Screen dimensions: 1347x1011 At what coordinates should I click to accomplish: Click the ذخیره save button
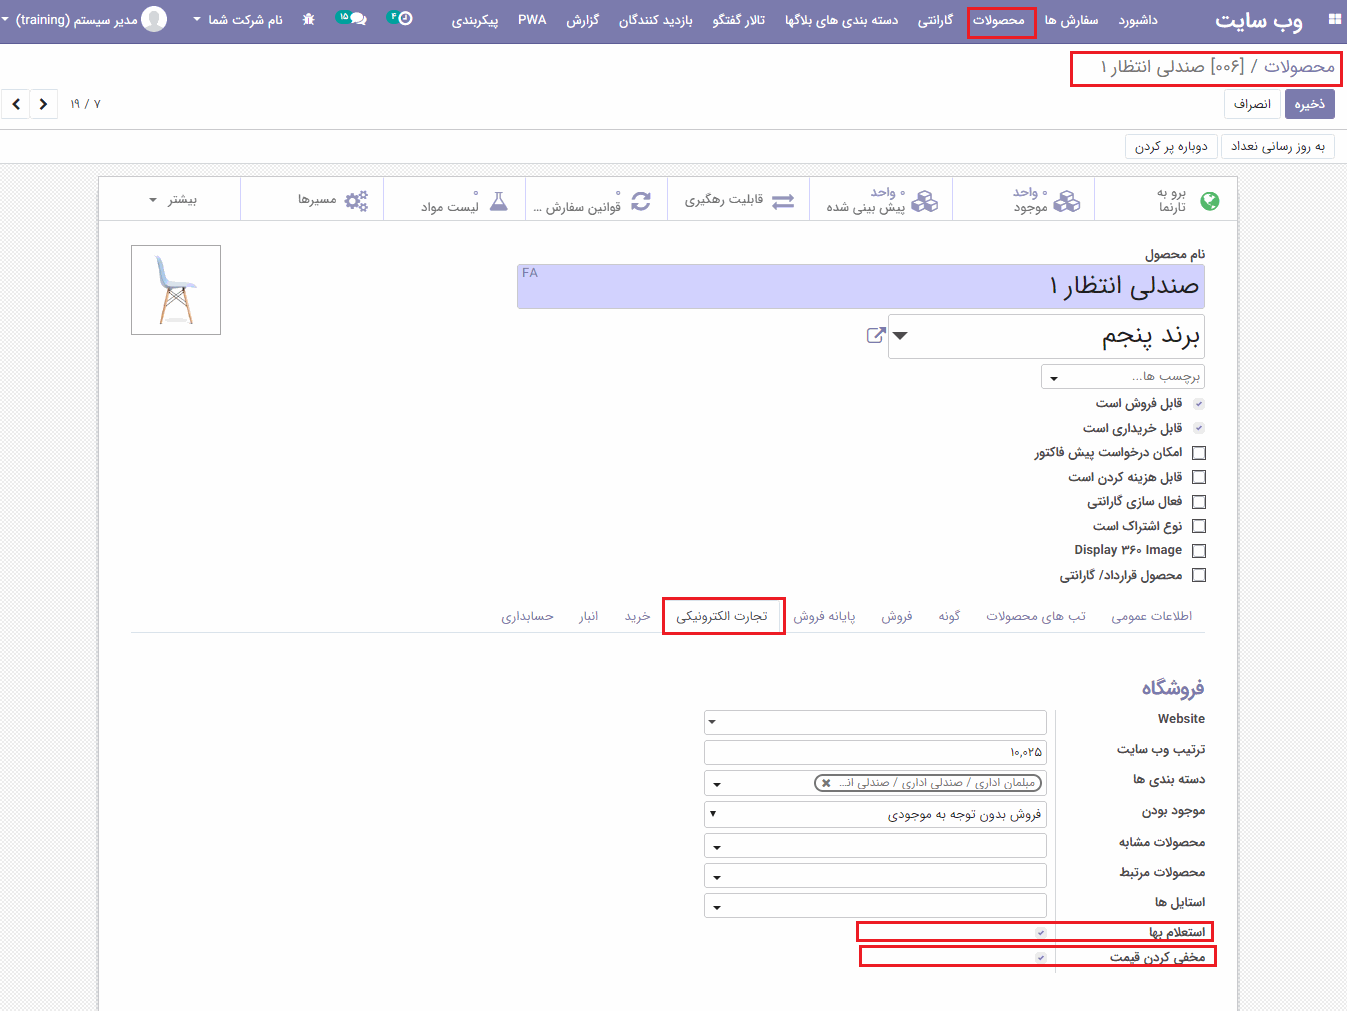pos(1309,104)
